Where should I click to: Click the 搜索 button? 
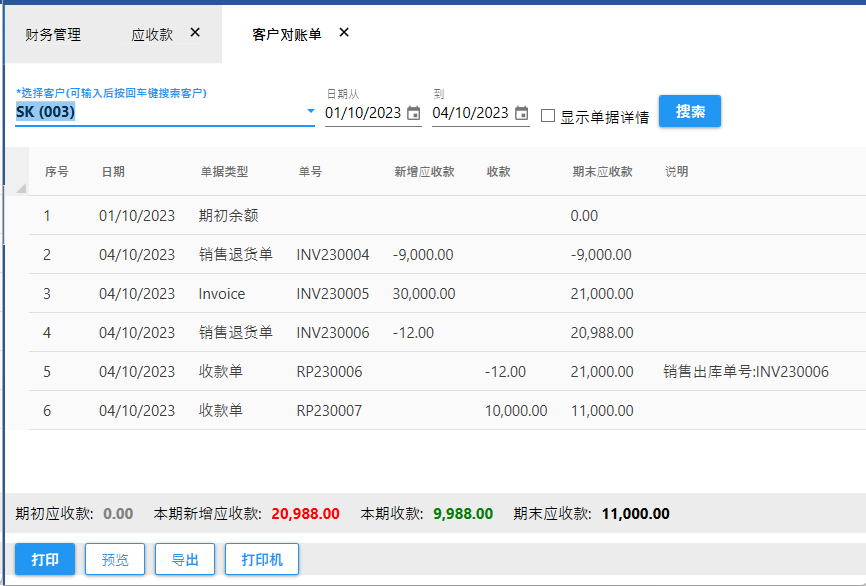pyautogui.click(x=689, y=112)
